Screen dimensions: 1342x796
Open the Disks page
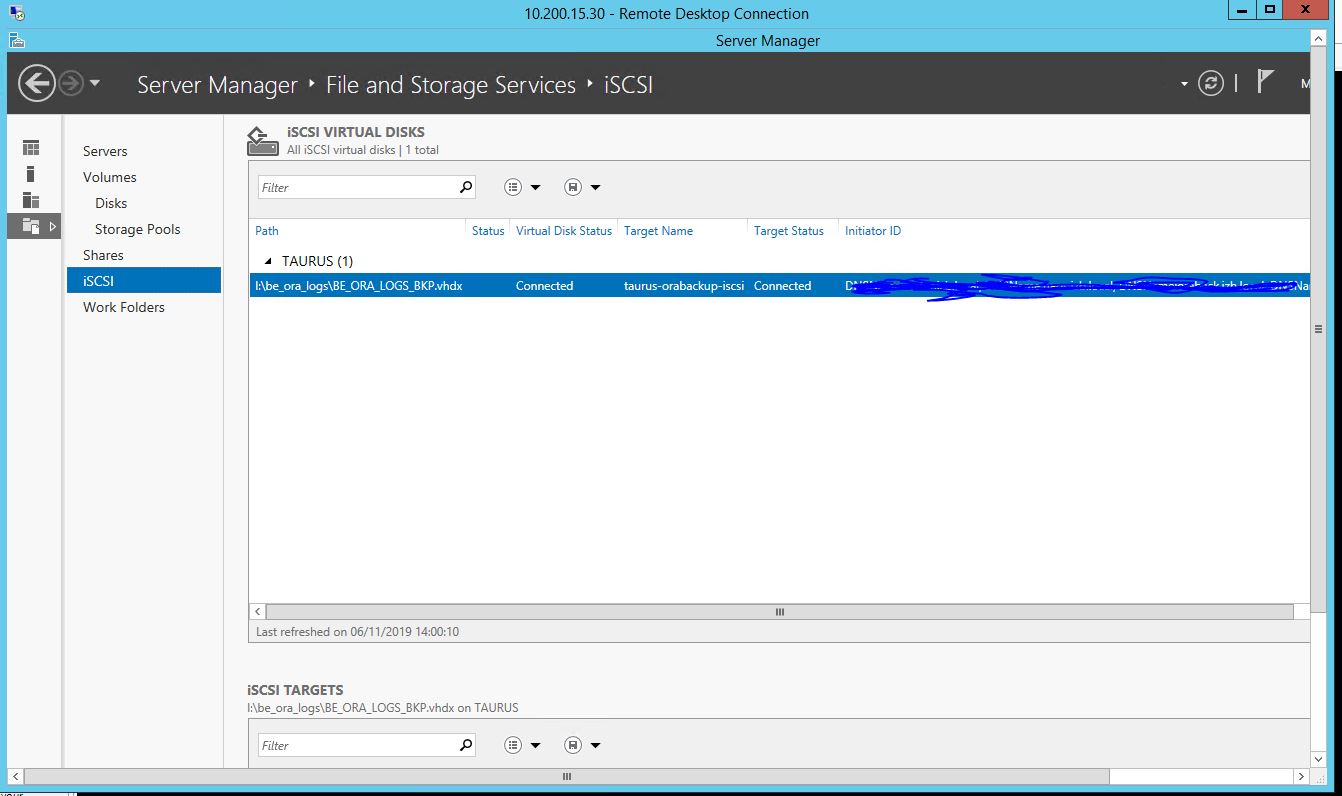(x=111, y=203)
